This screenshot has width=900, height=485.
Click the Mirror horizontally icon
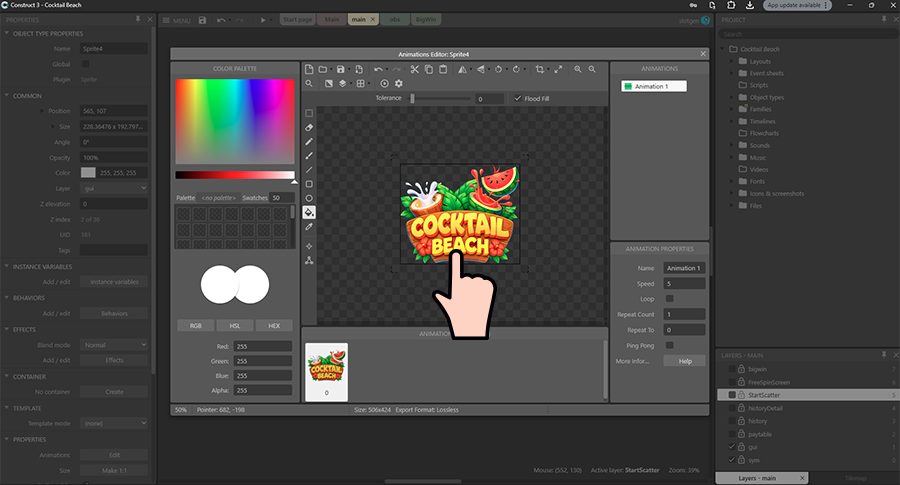462,69
